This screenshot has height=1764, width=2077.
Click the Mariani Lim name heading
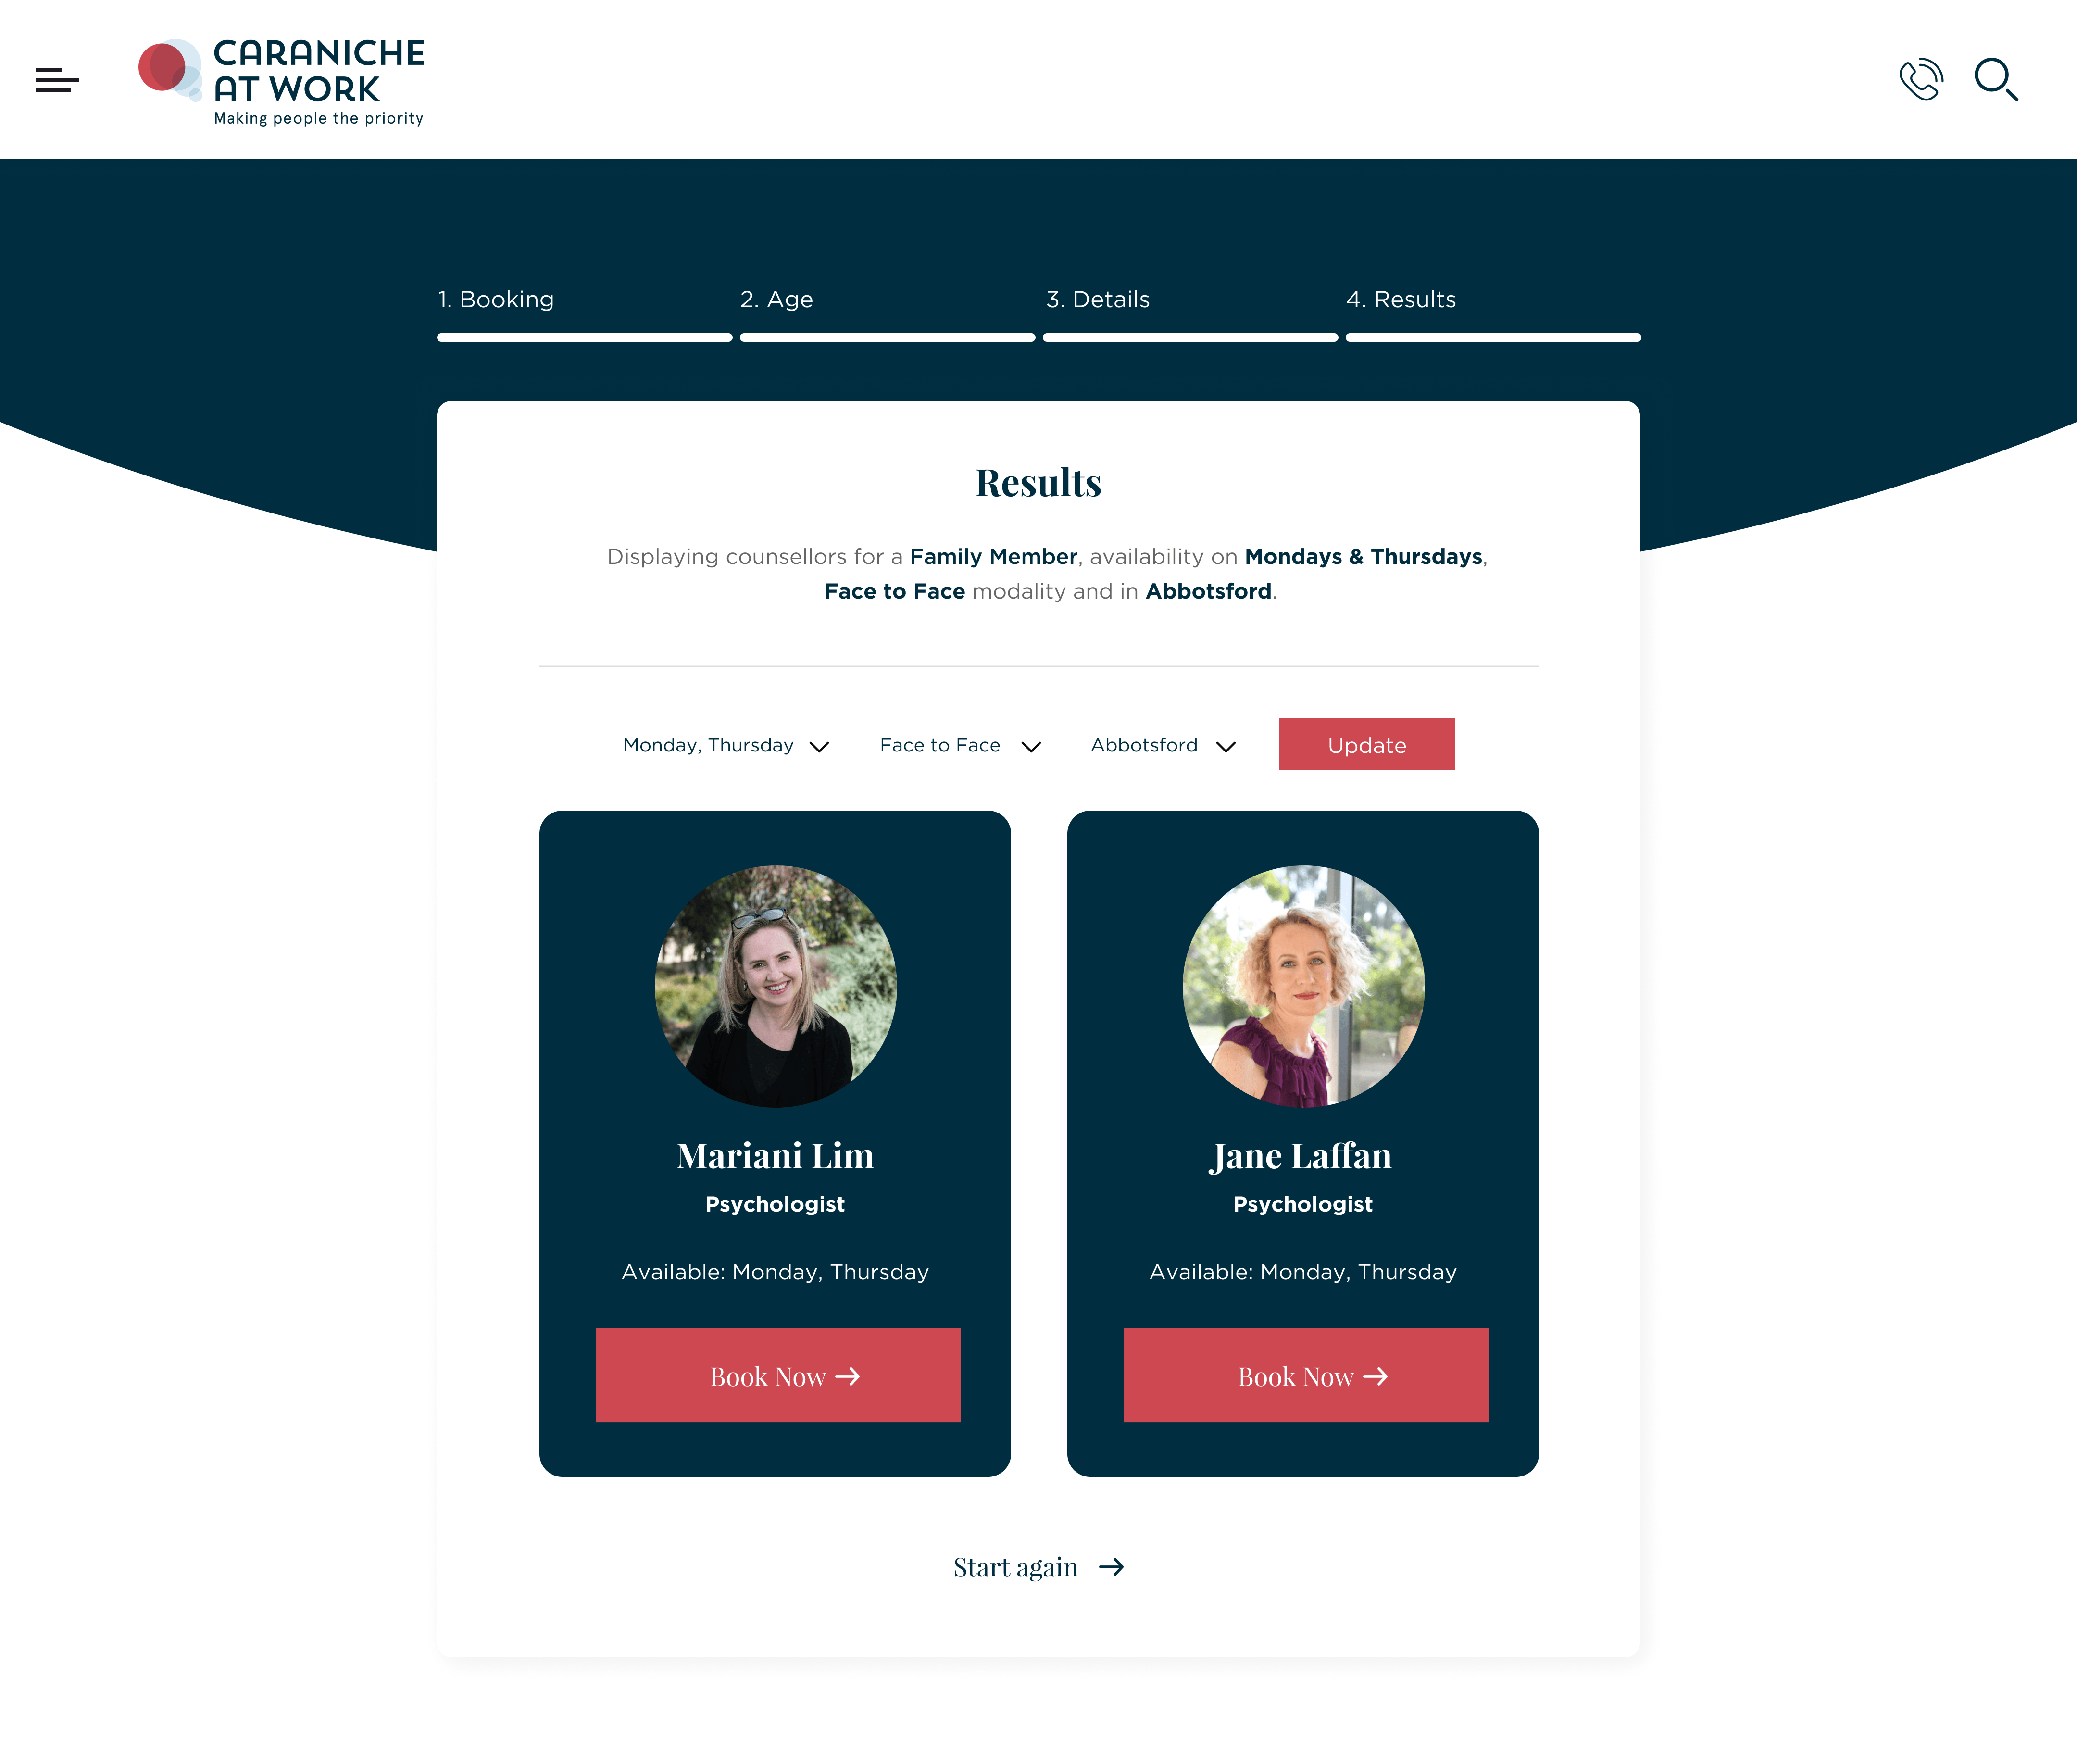pos(775,1156)
